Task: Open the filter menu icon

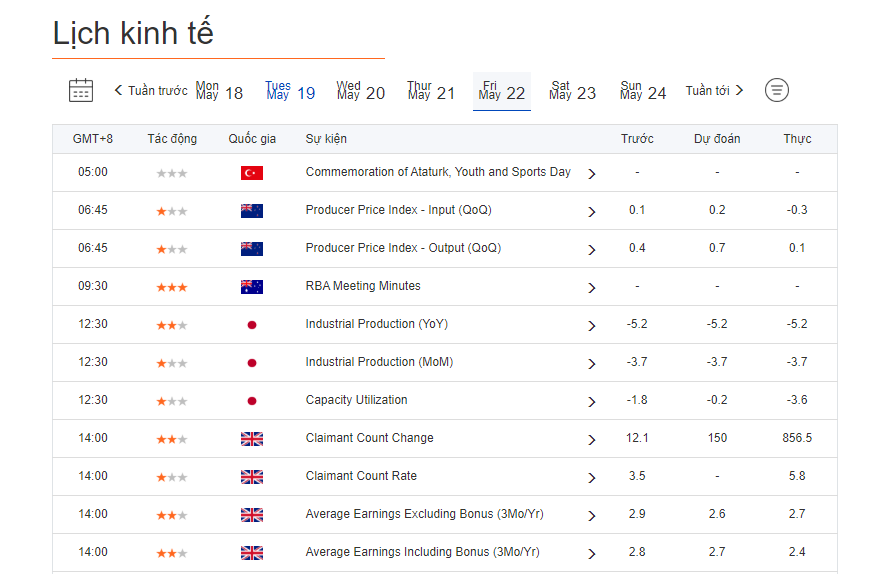Action: point(777,90)
